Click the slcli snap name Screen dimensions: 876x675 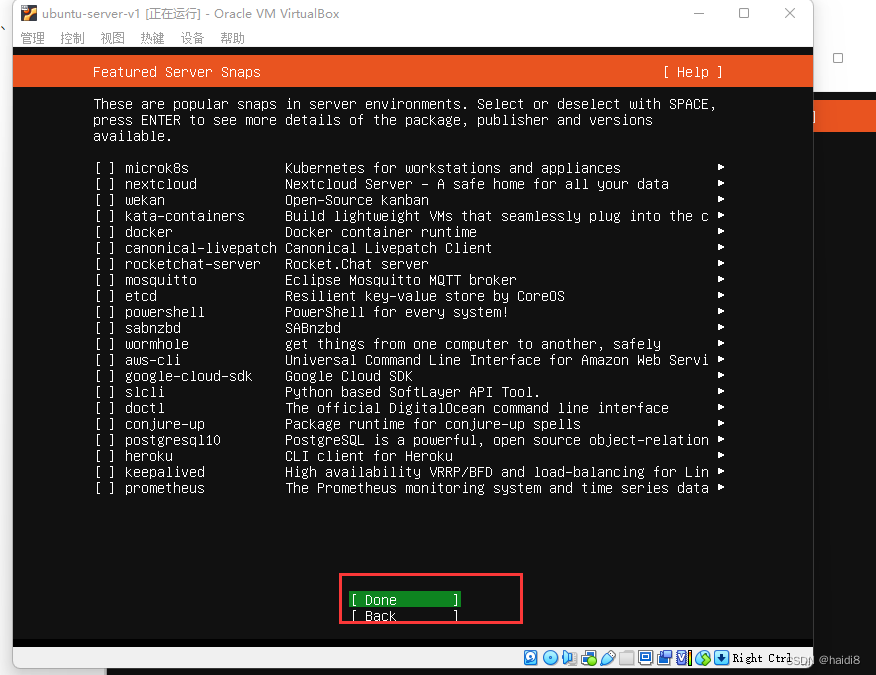(145, 392)
